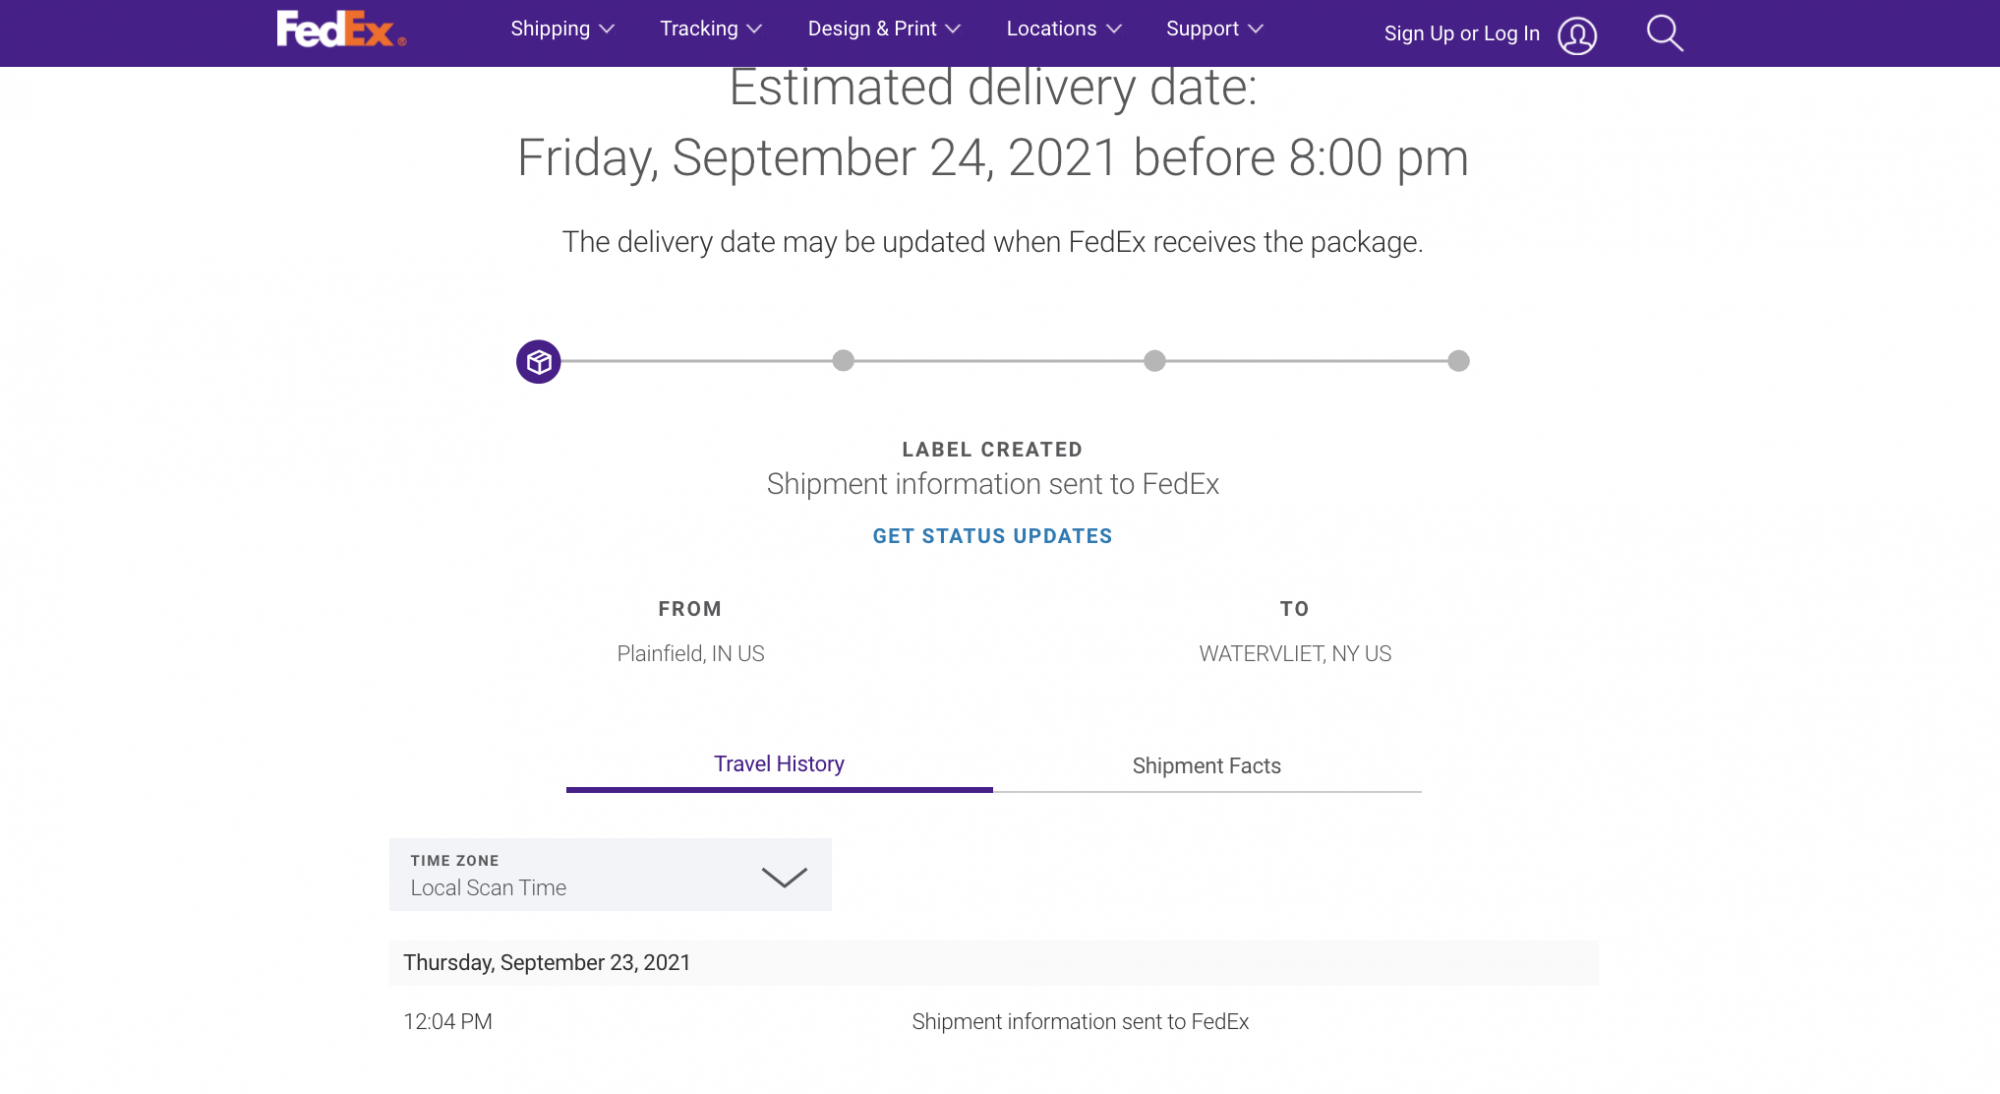Expand the Locations menu
The width and height of the screenshot is (2000, 1094).
[1063, 29]
